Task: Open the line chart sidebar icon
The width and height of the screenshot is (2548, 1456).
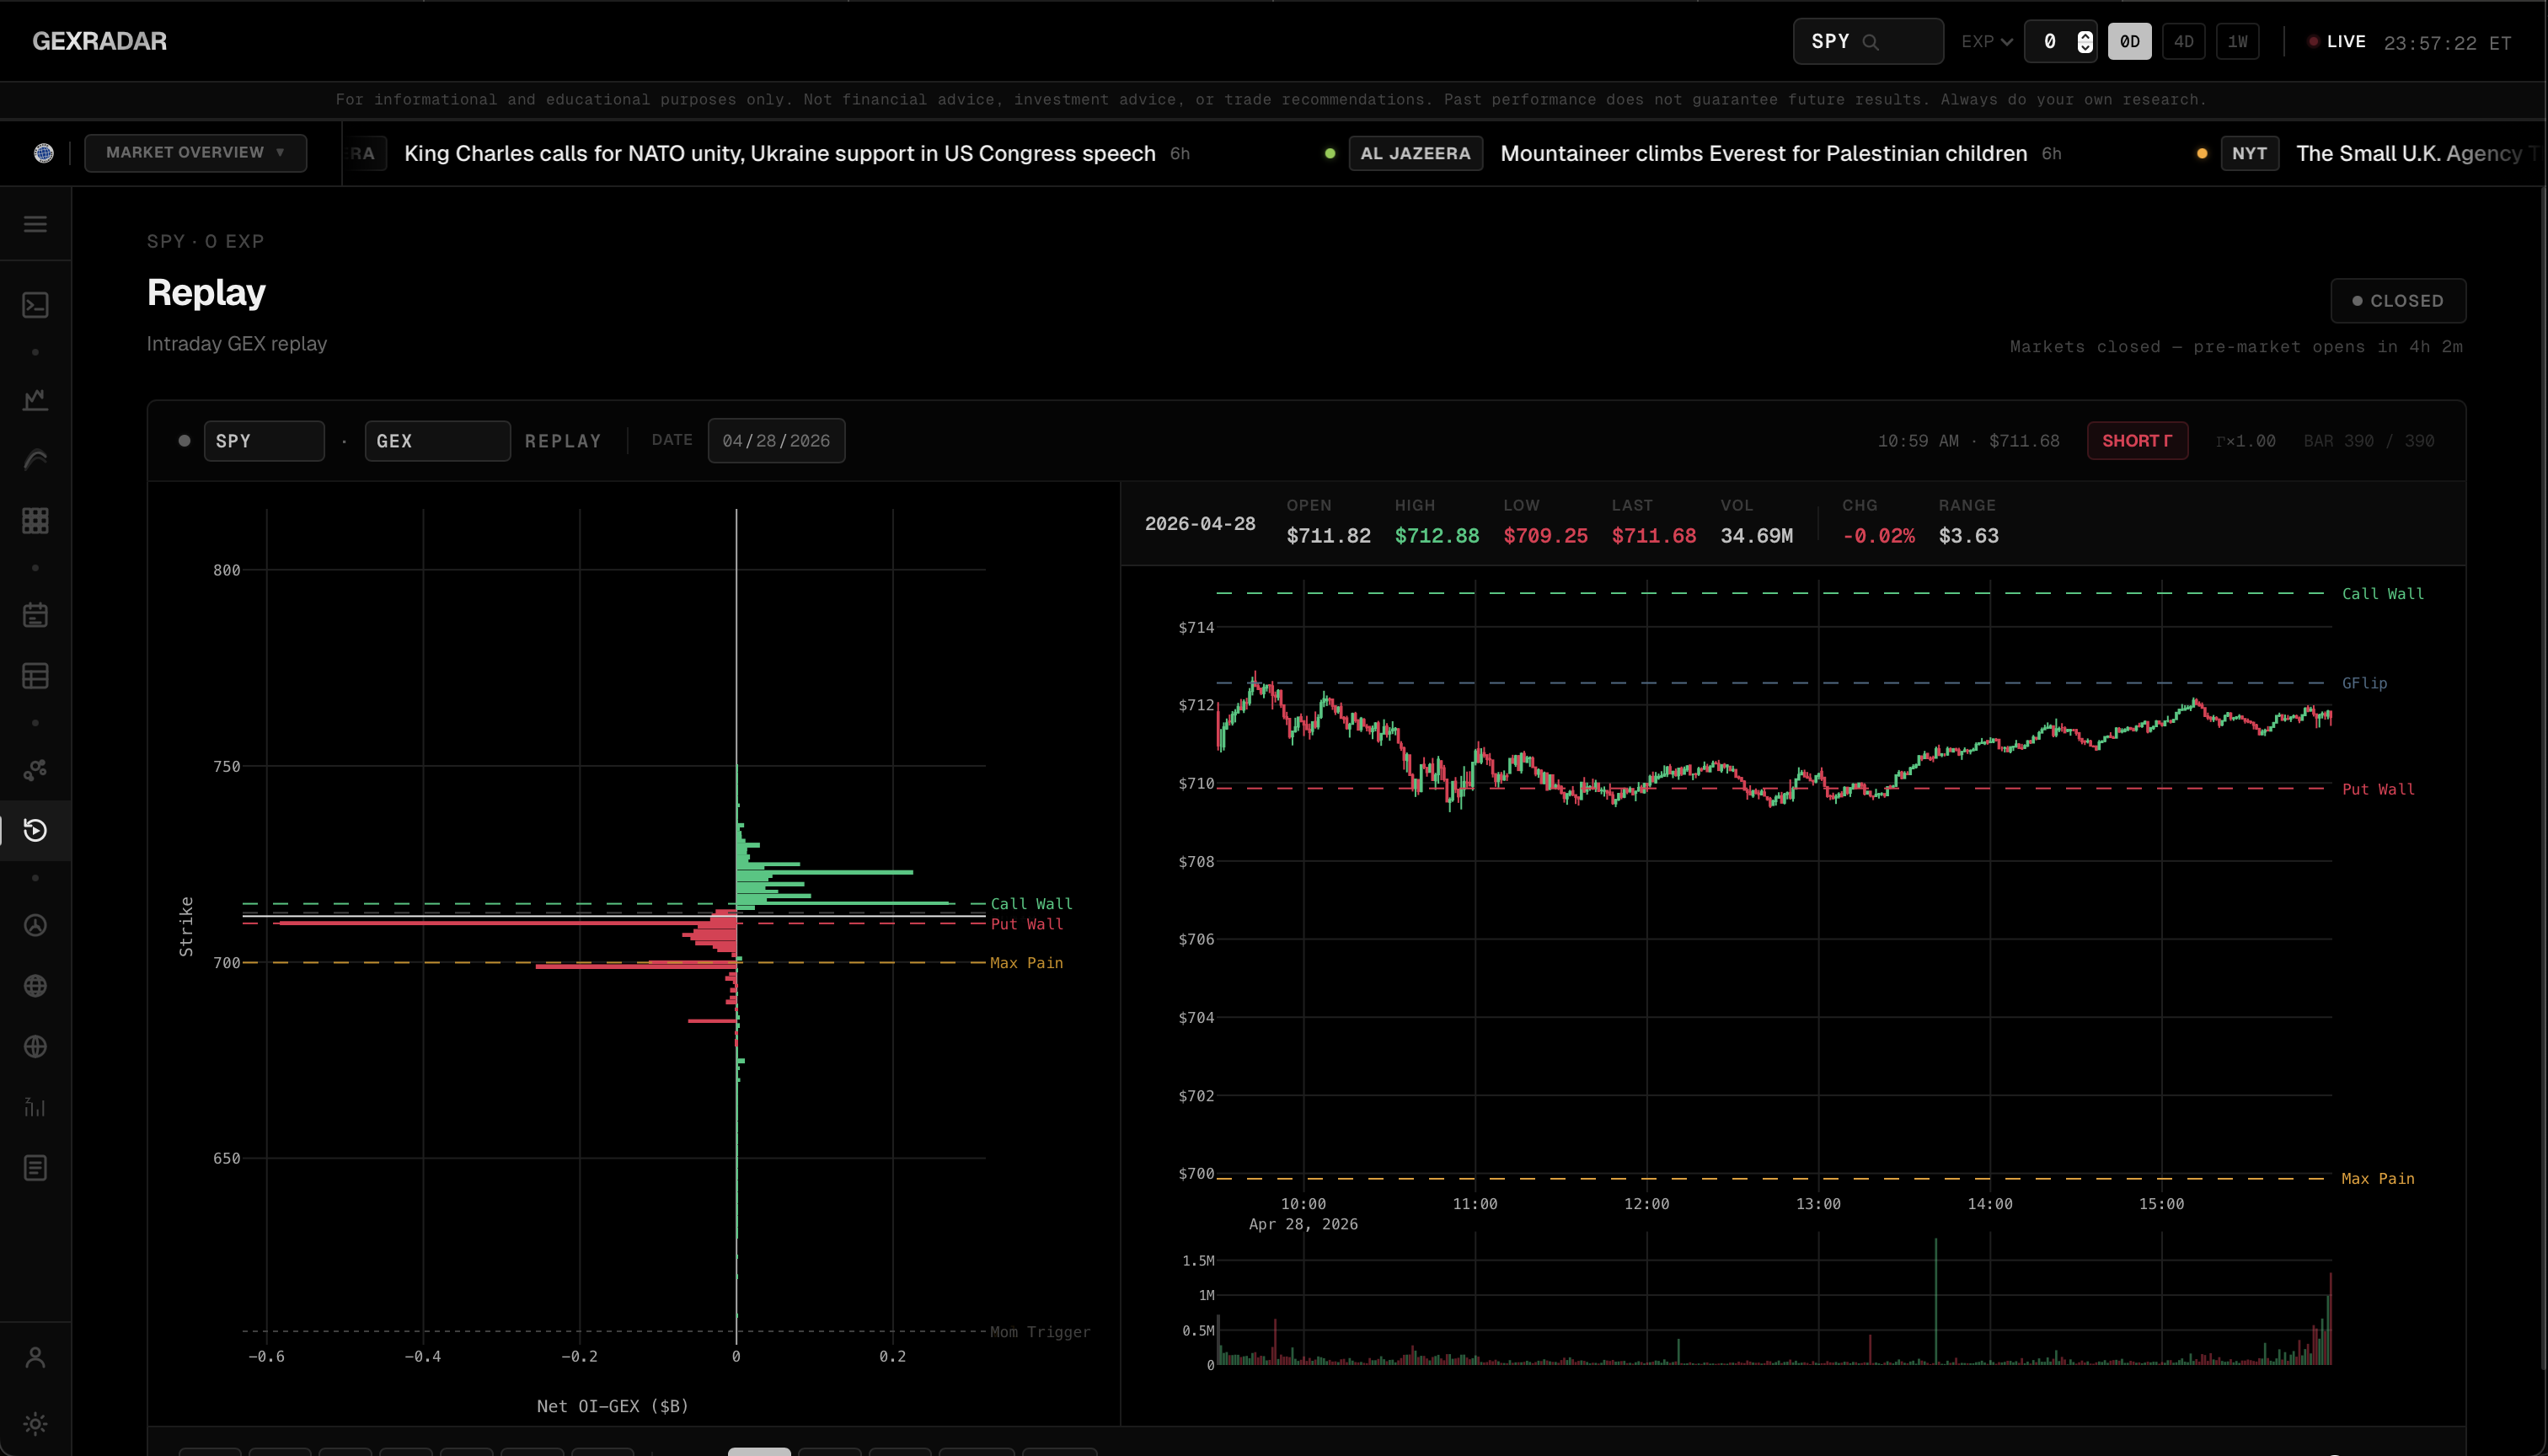Action: point(35,400)
